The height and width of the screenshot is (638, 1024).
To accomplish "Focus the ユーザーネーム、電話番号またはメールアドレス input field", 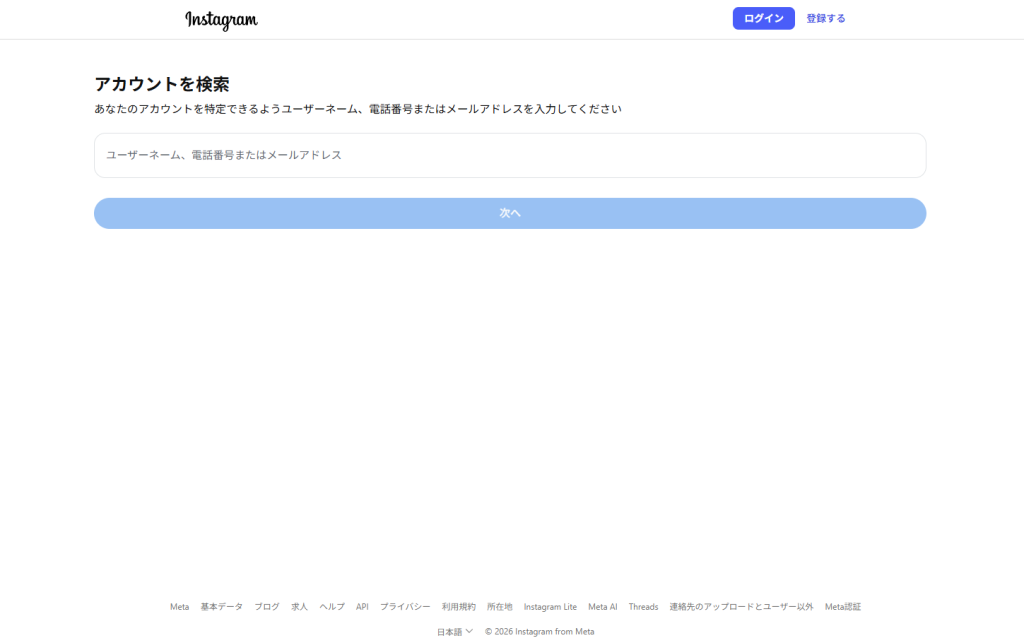I will pos(510,155).
